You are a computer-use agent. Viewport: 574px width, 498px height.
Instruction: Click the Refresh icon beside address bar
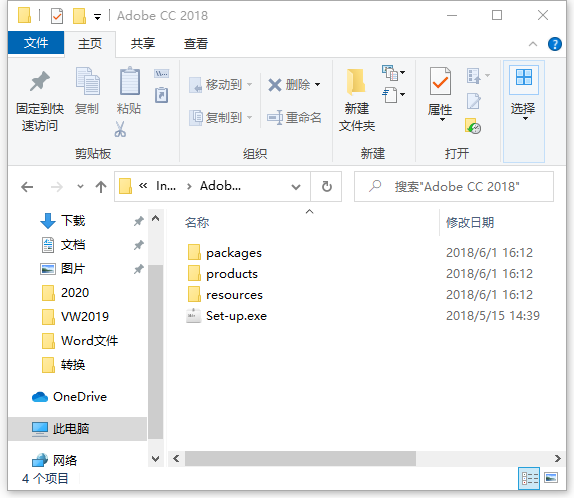(x=327, y=186)
